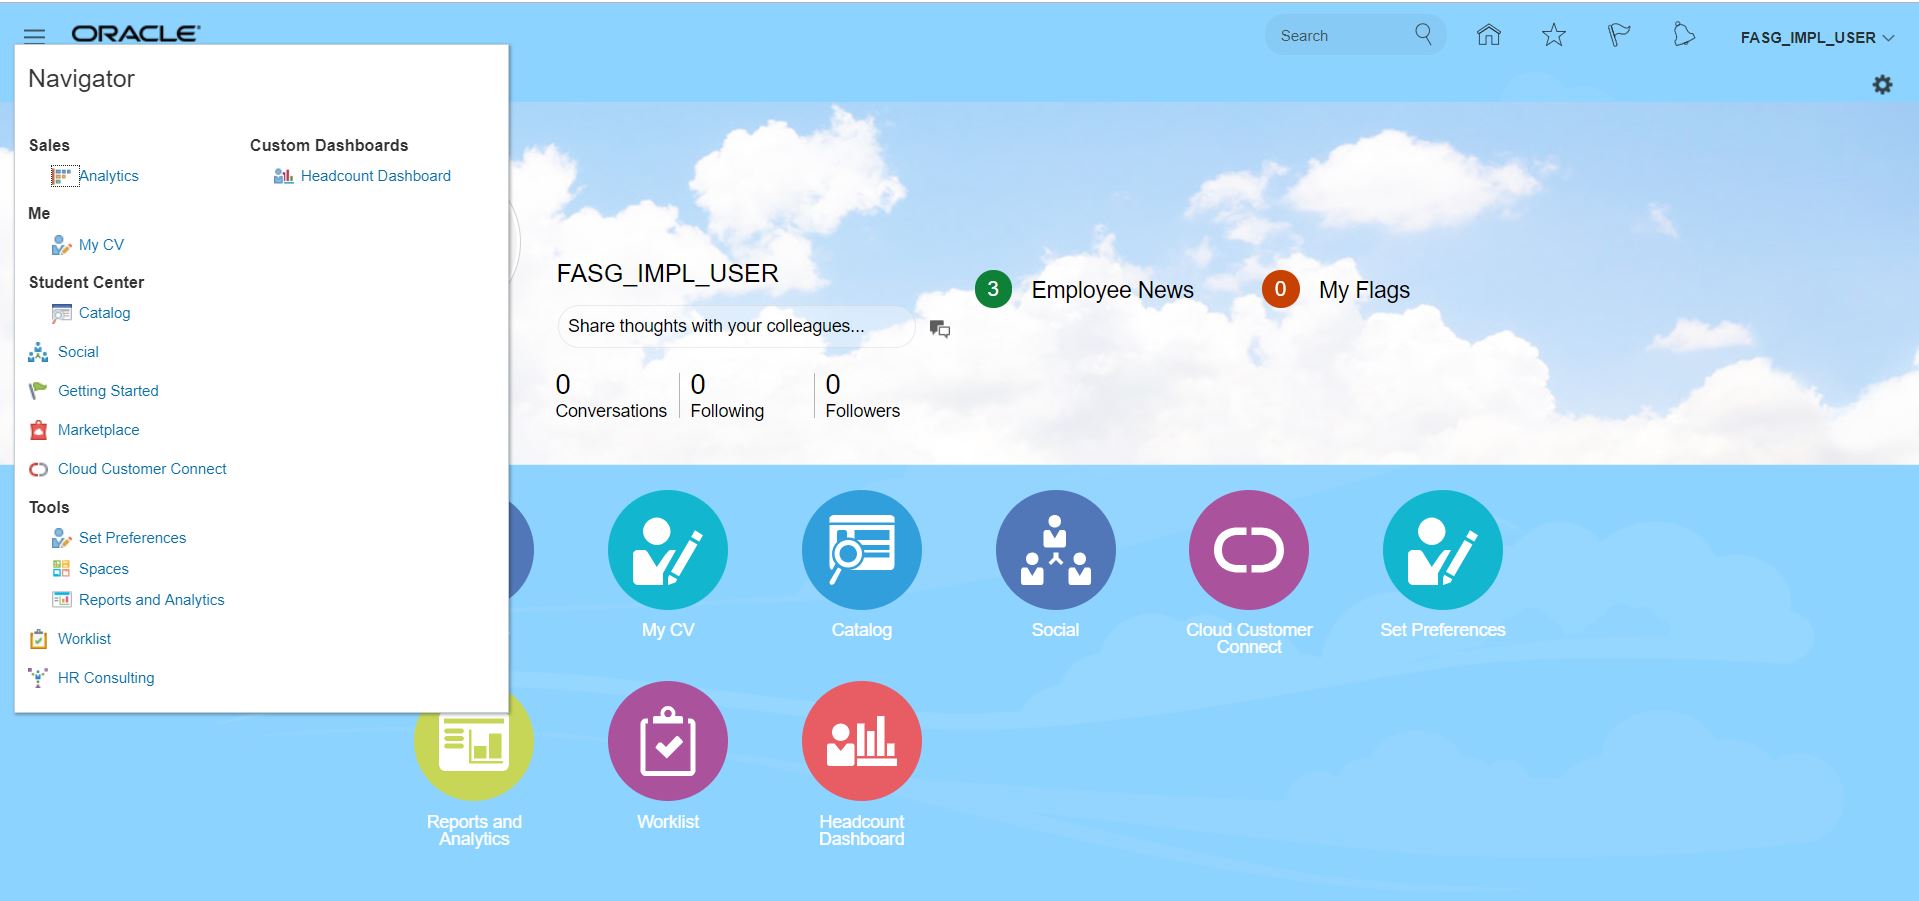Open the Employee News link
The width and height of the screenshot is (1919, 901).
pyautogui.click(x=1112, y=290)
